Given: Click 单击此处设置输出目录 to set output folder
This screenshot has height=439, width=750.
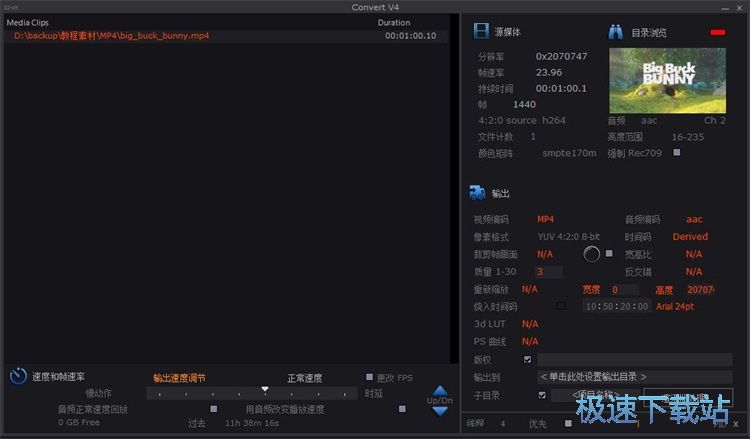Looking at the screenshot, I should pyautogui.click(x=635, y=377).
